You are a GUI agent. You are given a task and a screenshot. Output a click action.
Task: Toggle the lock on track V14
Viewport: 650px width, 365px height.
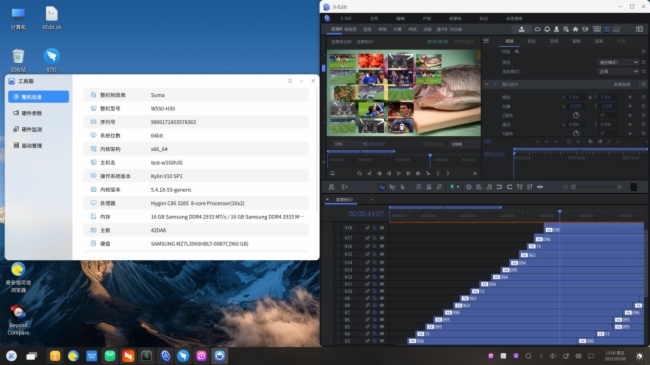(375, 263)
